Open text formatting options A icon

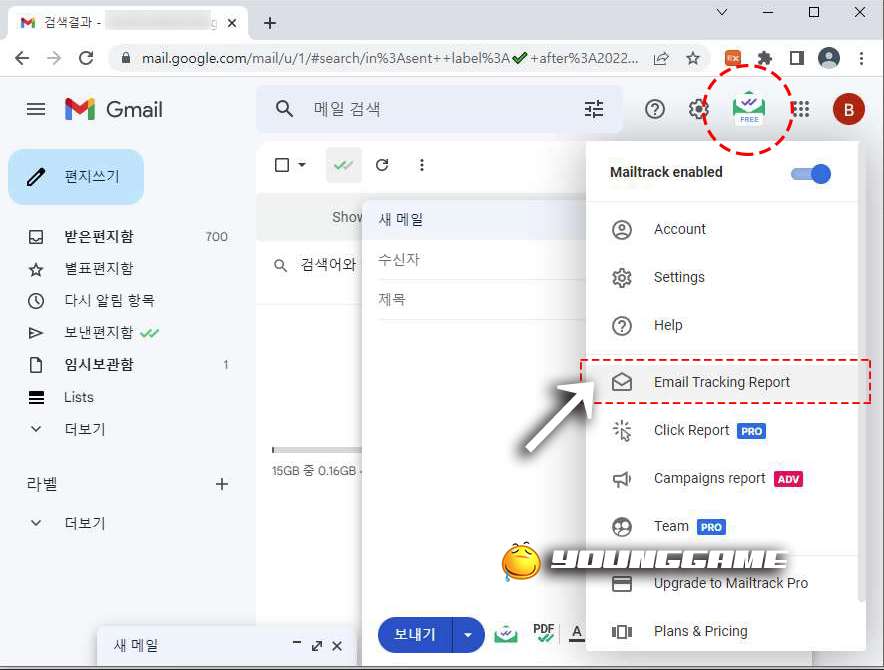pyautogui.click(x=576, y=634)
